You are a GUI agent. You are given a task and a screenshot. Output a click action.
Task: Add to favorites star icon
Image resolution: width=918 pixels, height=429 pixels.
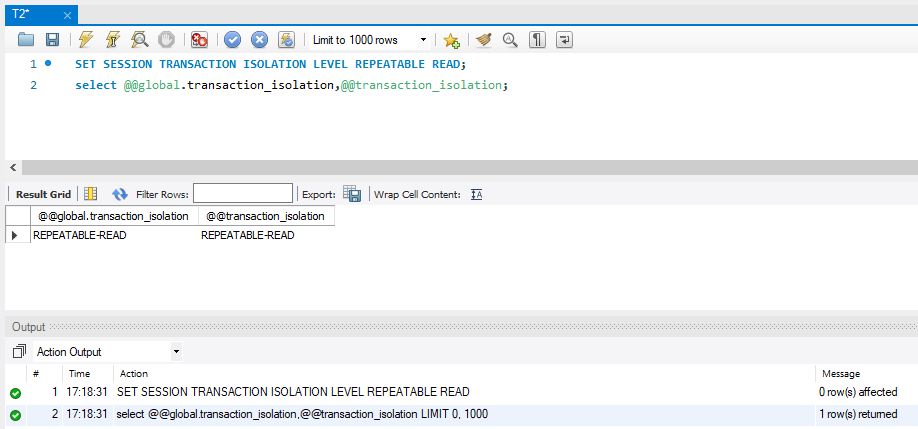coord(451,40)
